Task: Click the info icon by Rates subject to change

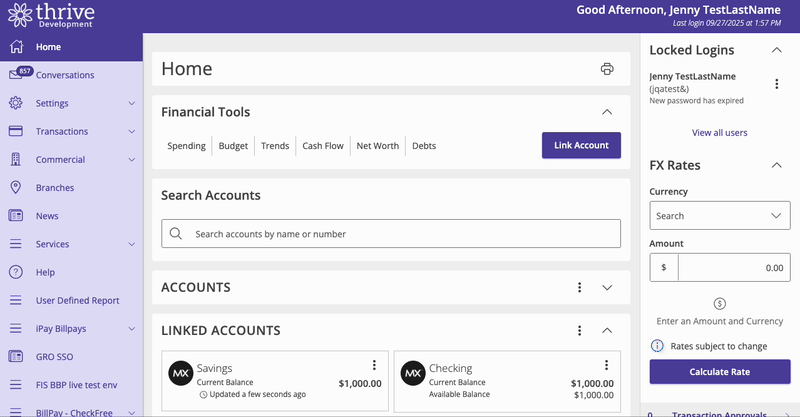Action: coord(657,346)
